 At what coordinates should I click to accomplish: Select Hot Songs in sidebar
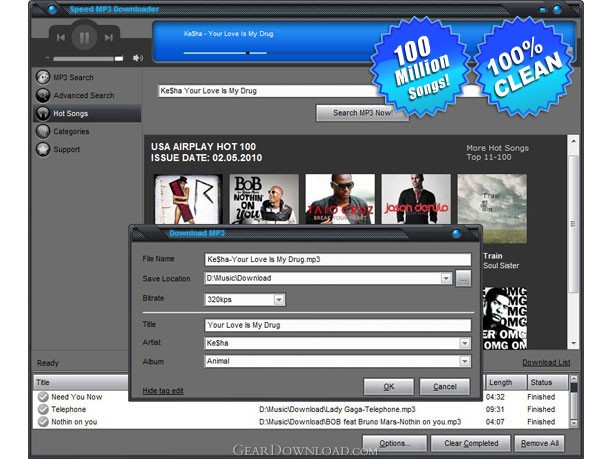[87, 114]
